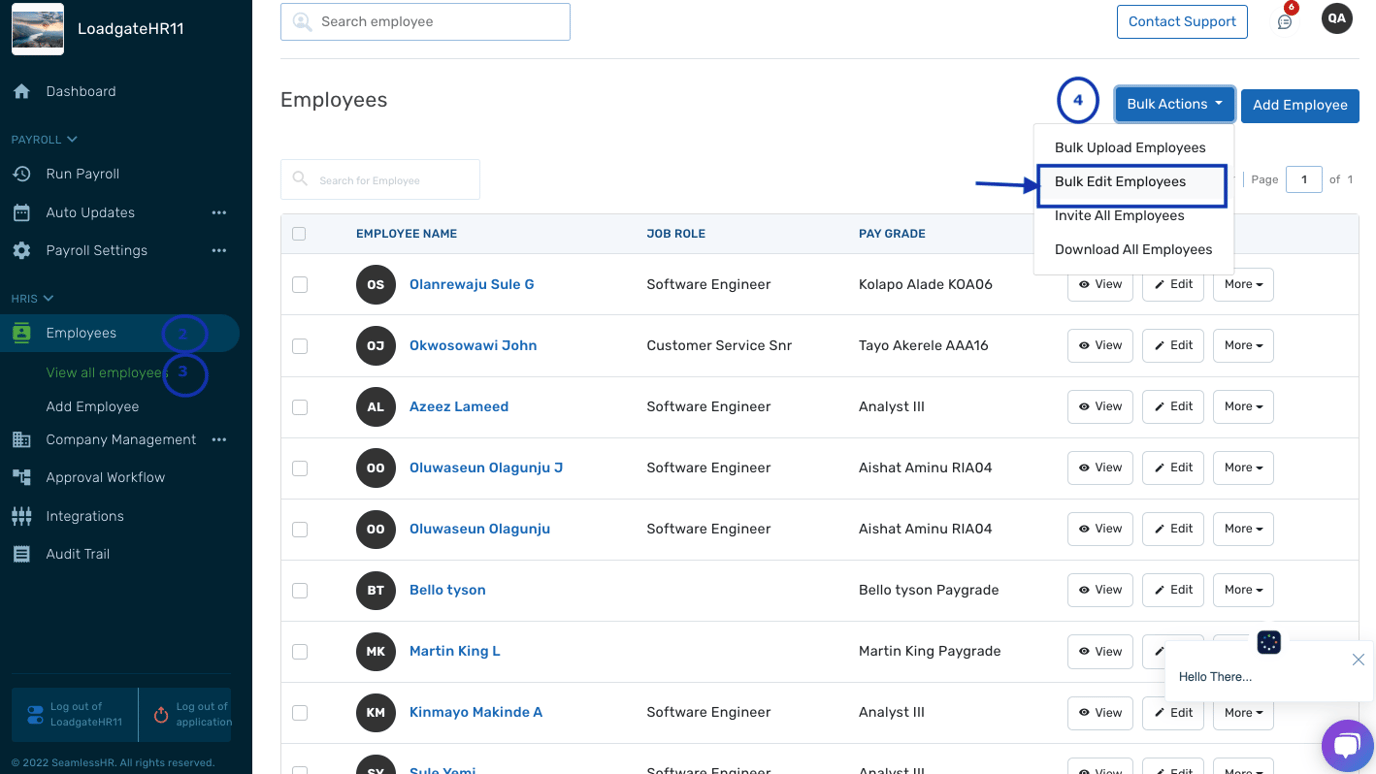1376x774 pixels.
Task: Click the Add Employee button
Action: point(1300,105)
